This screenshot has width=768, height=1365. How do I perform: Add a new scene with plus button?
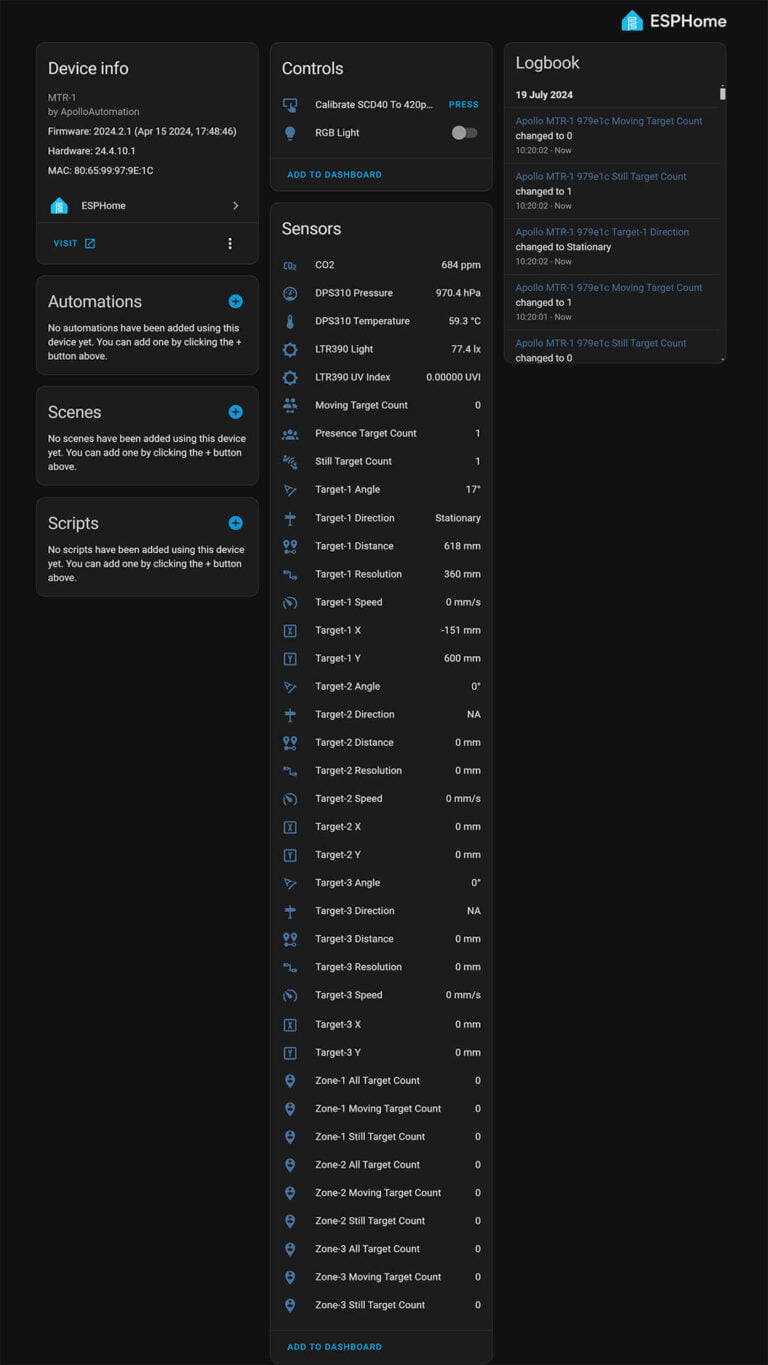[x=235, y=412]
